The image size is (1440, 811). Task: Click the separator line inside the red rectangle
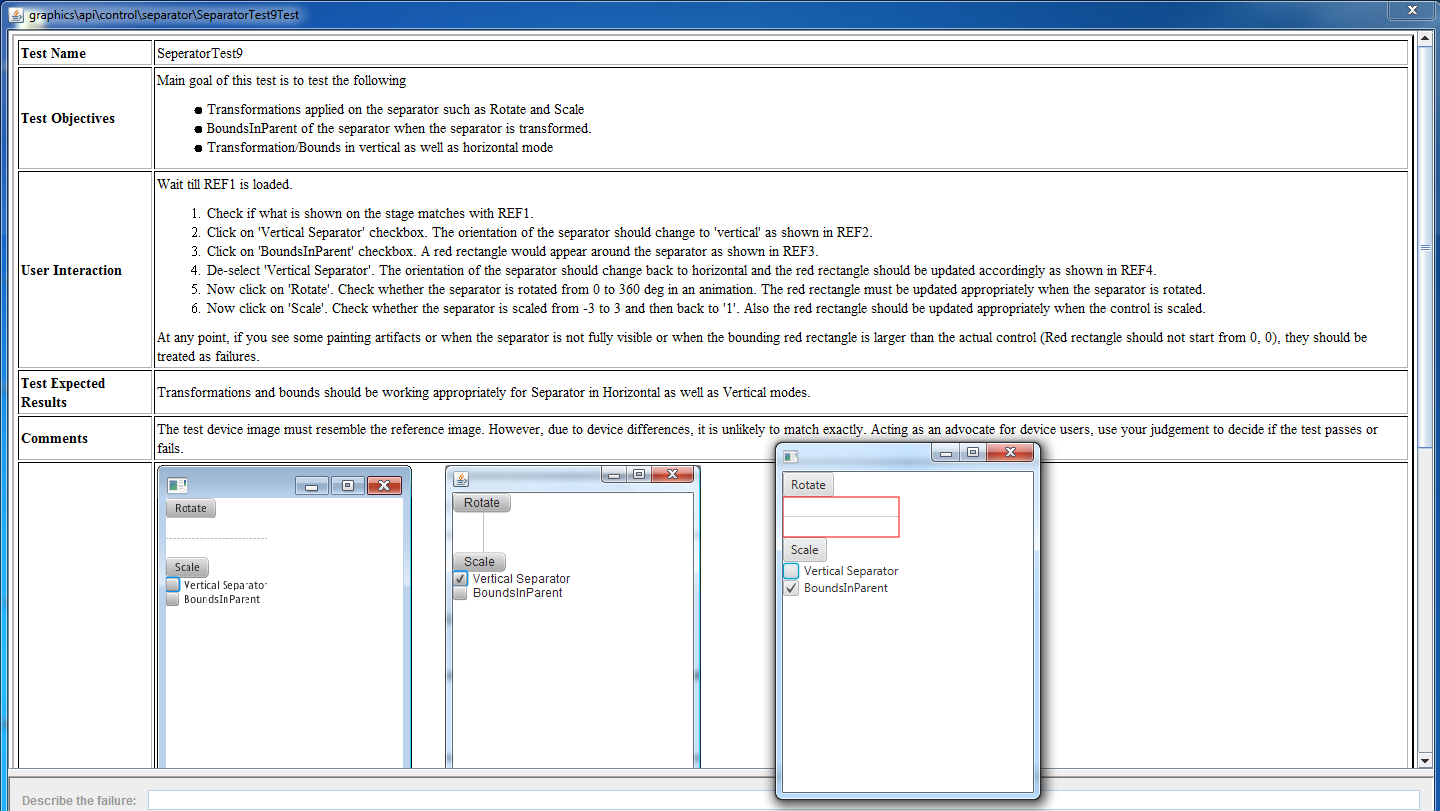[841, 517]
